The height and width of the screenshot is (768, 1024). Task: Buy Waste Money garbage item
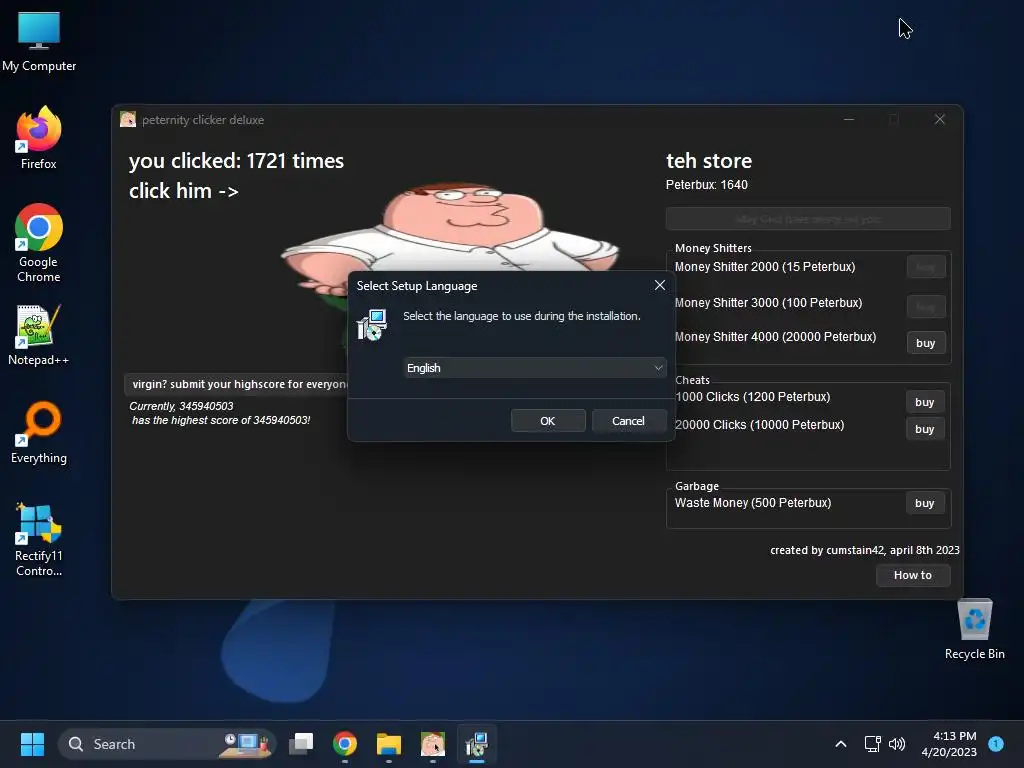click(925, 503)
